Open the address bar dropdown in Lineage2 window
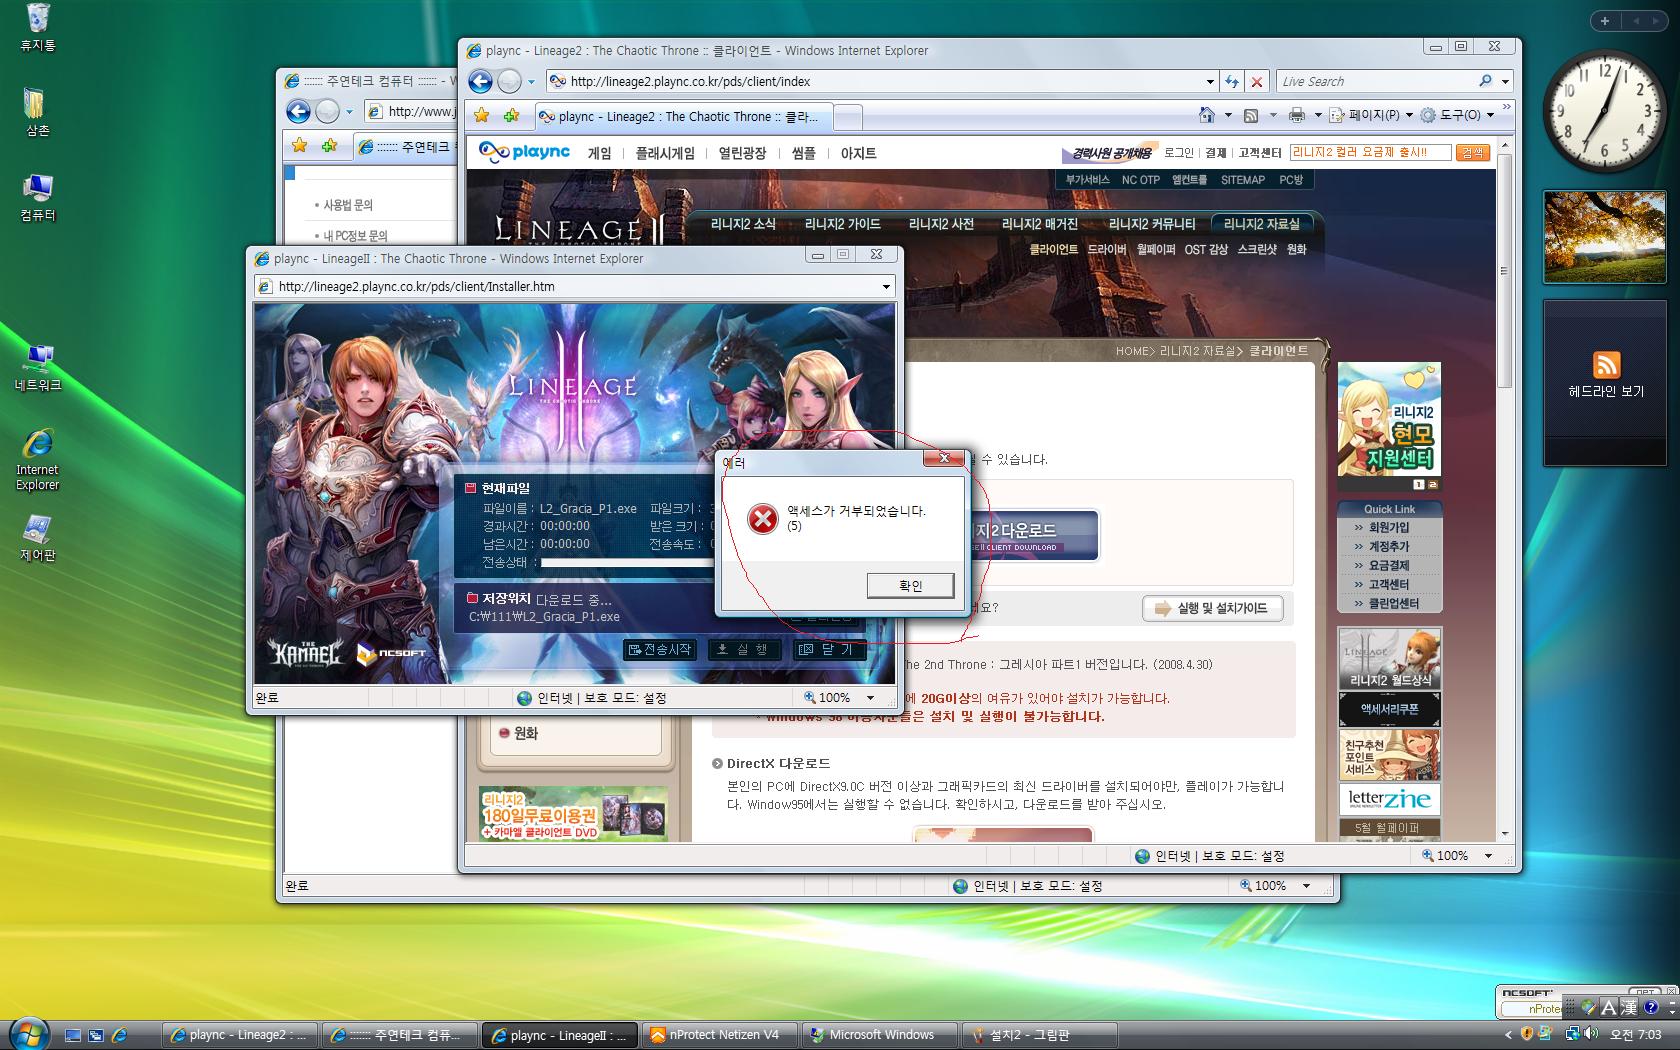Viewport: 1680px width, 1050px height. click(1210, 81)
